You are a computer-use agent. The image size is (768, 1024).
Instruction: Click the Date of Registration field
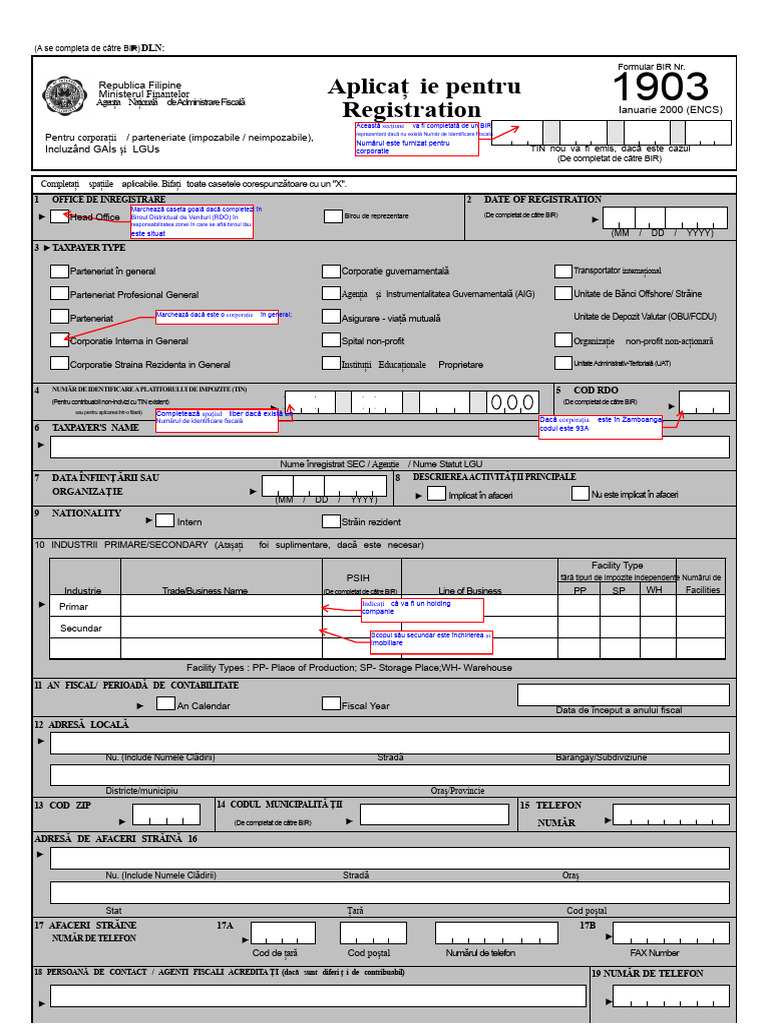point(665,217)
